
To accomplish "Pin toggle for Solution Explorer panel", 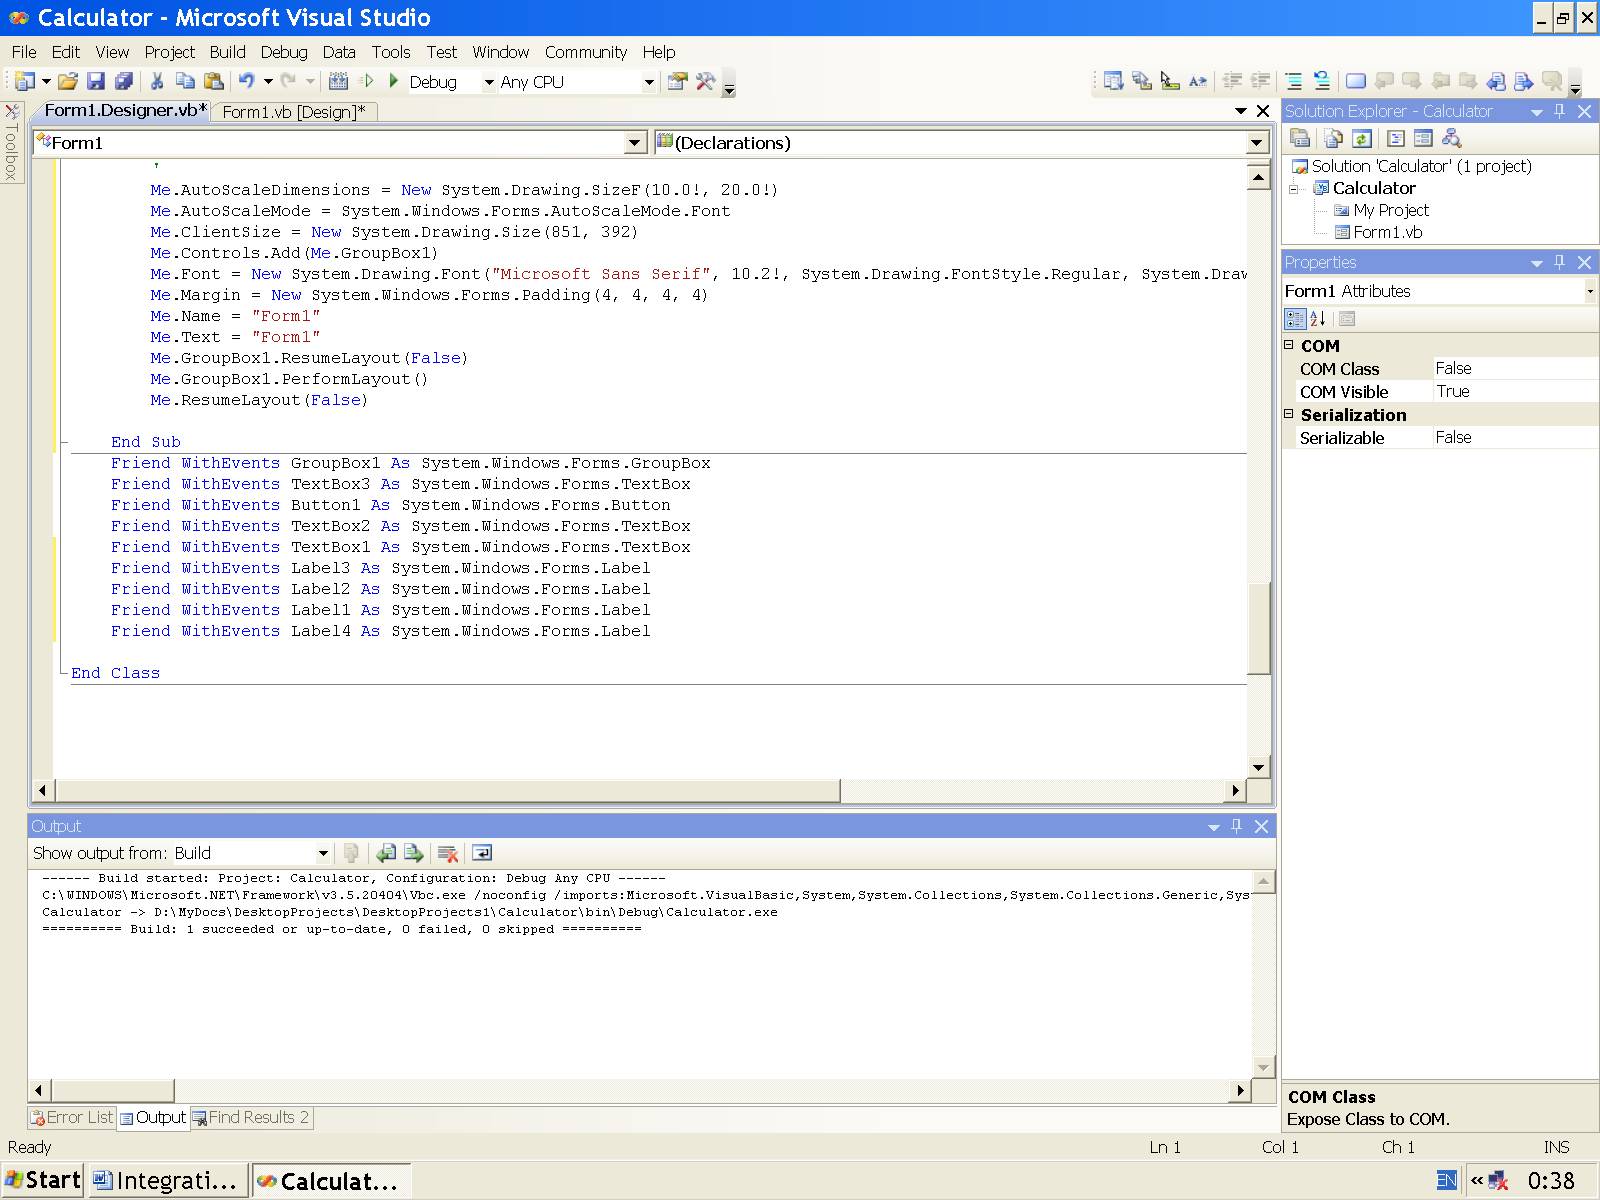I will pos(1560,111).
